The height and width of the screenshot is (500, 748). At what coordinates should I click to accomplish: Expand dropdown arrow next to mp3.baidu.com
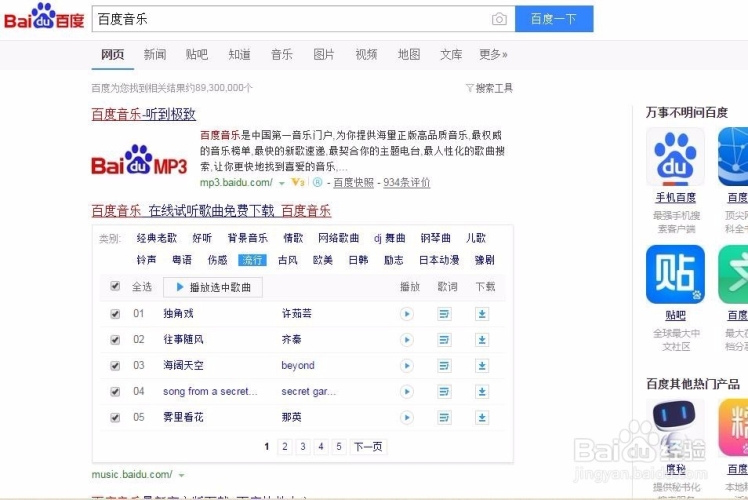click(x=282, y=183)
